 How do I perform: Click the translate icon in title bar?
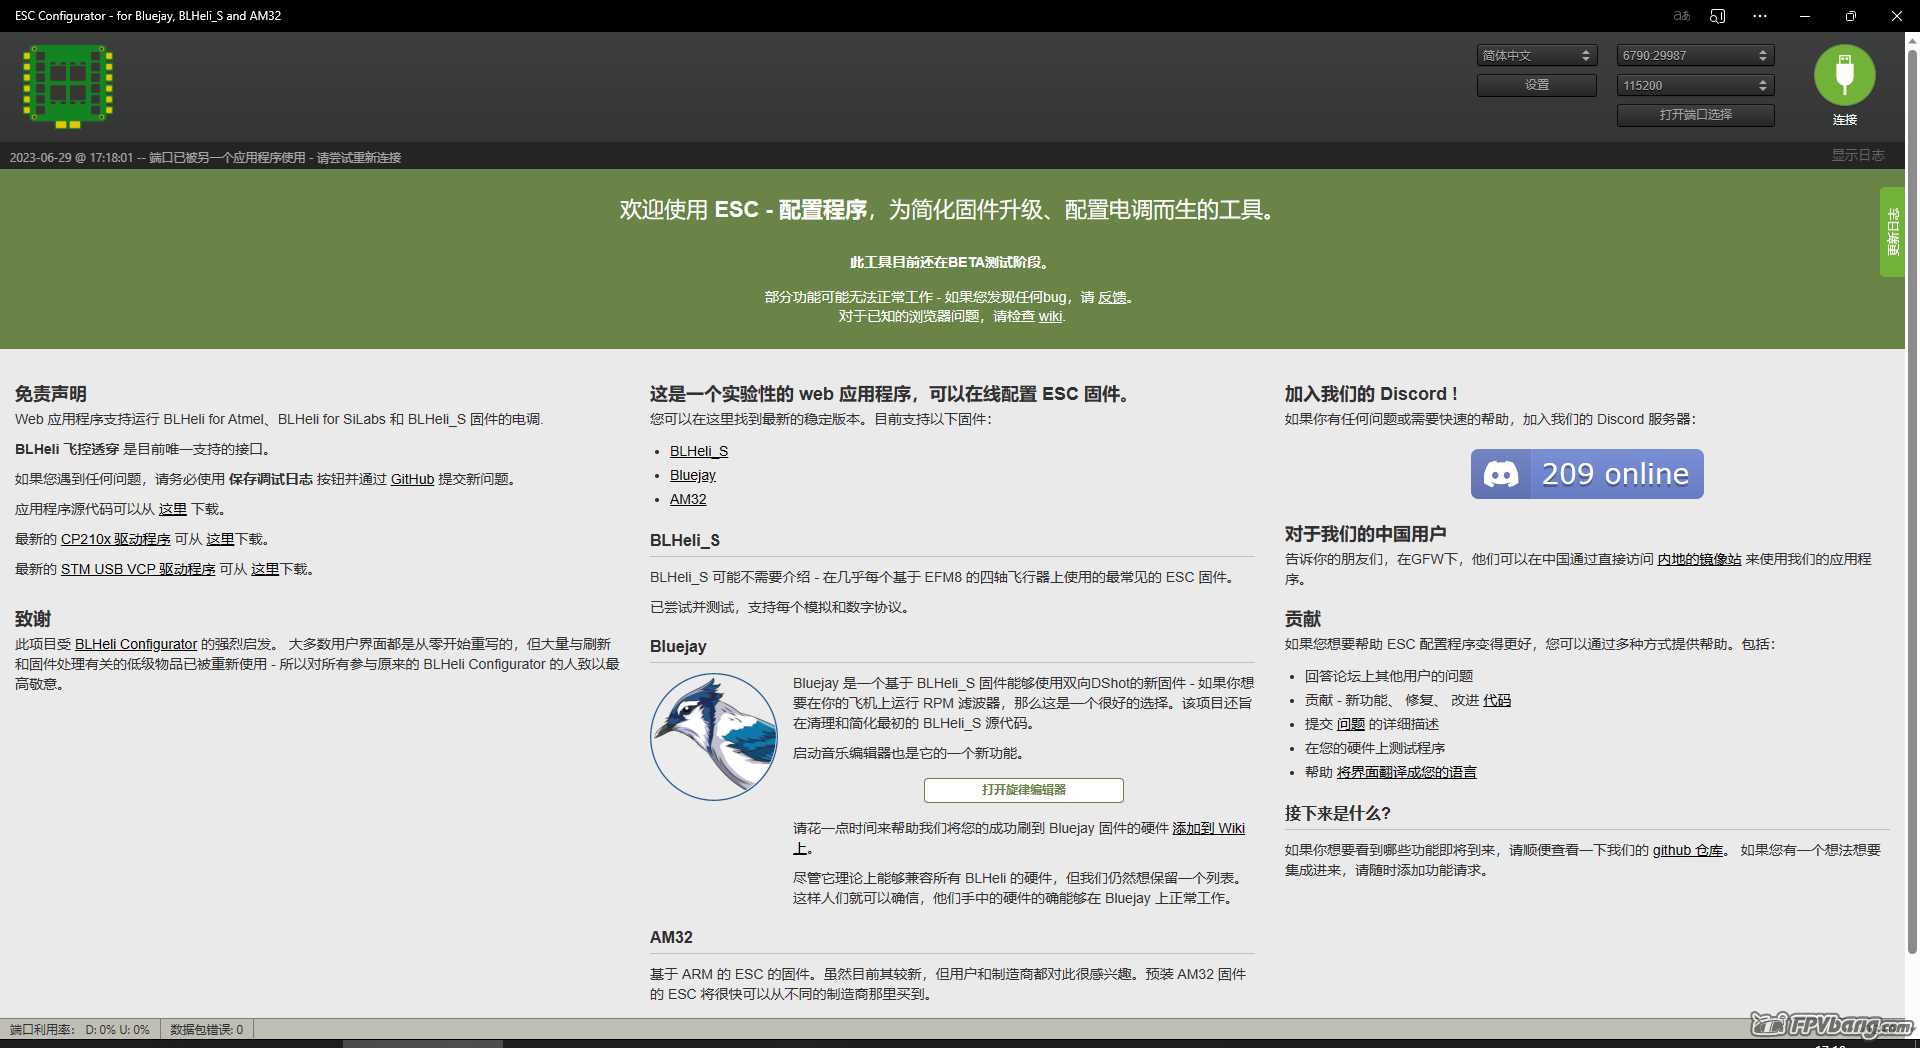point(1682,16)
